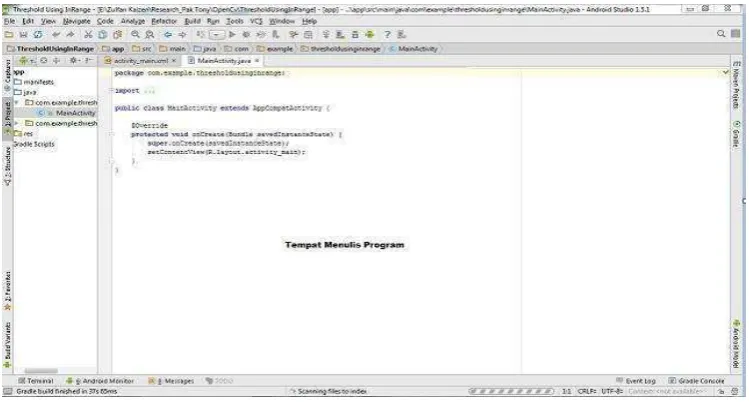Toggle the Structure tool window button

[7, 166]
